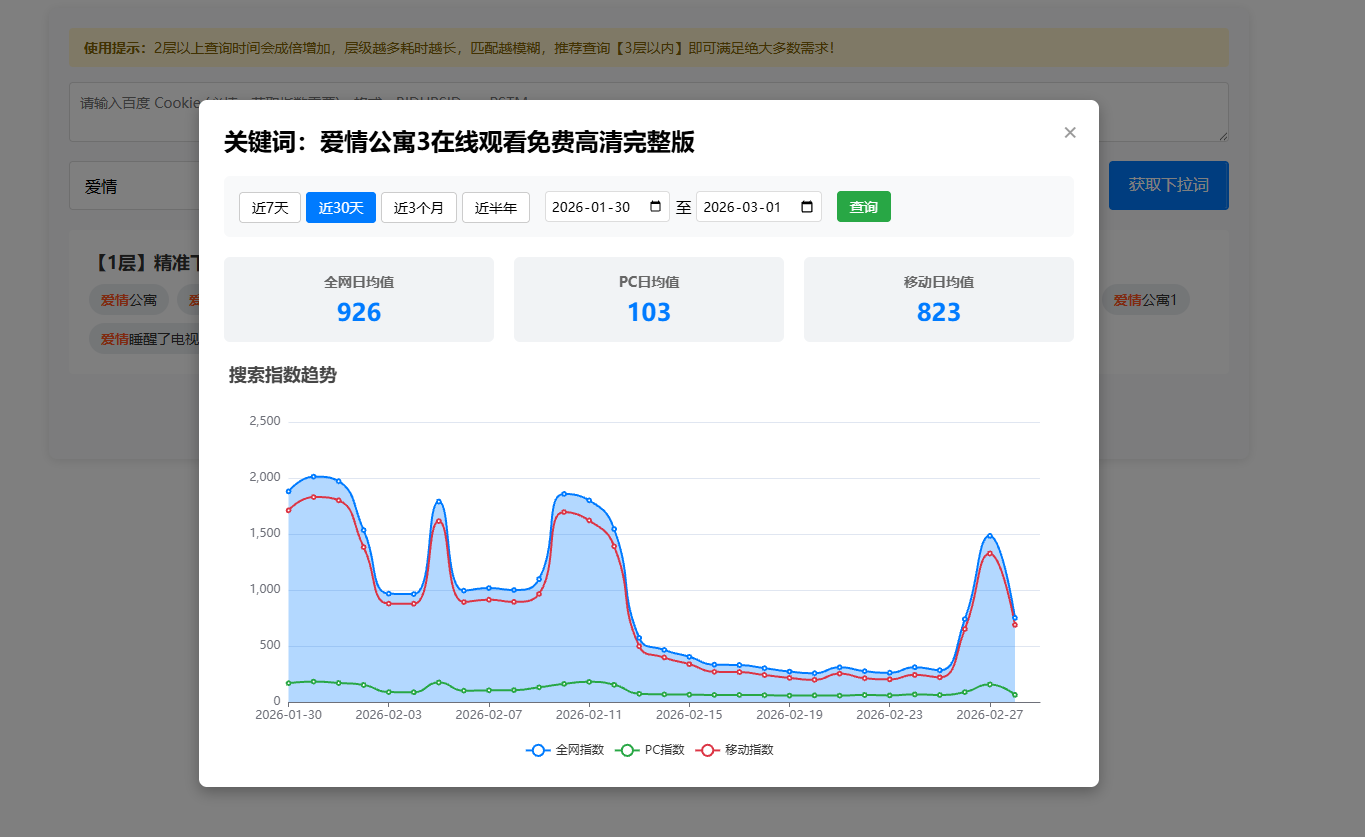
Task: Switch to 近半年 range
Action: 496,207
